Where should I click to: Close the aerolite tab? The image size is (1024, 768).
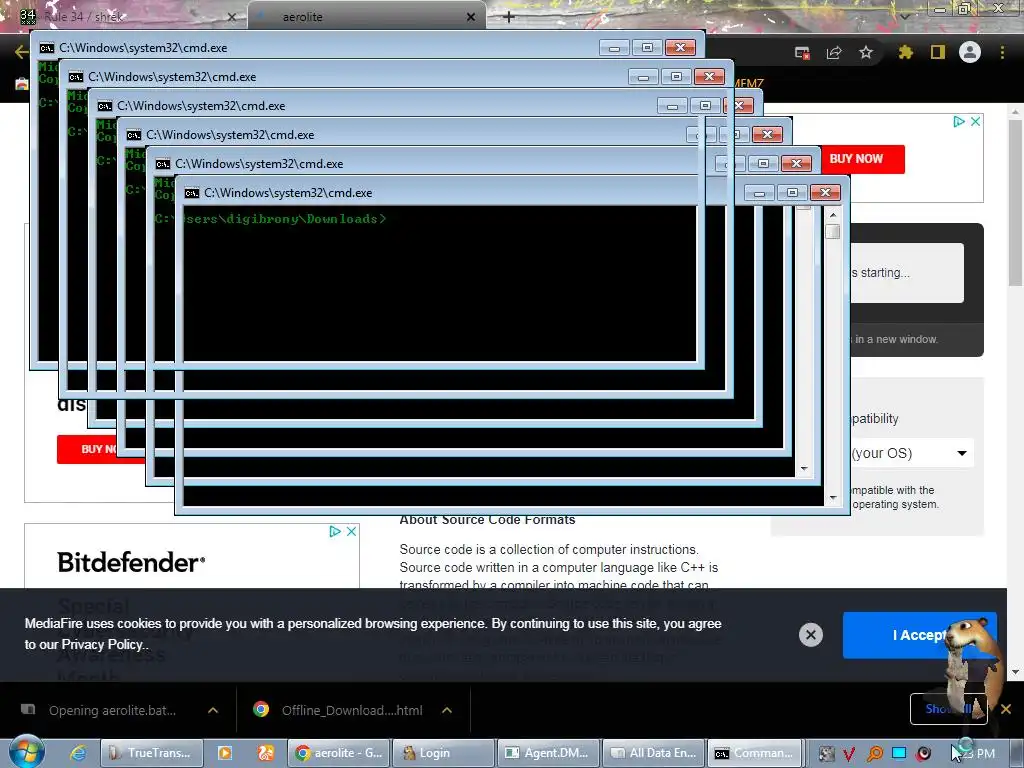[x=471, y=17]
